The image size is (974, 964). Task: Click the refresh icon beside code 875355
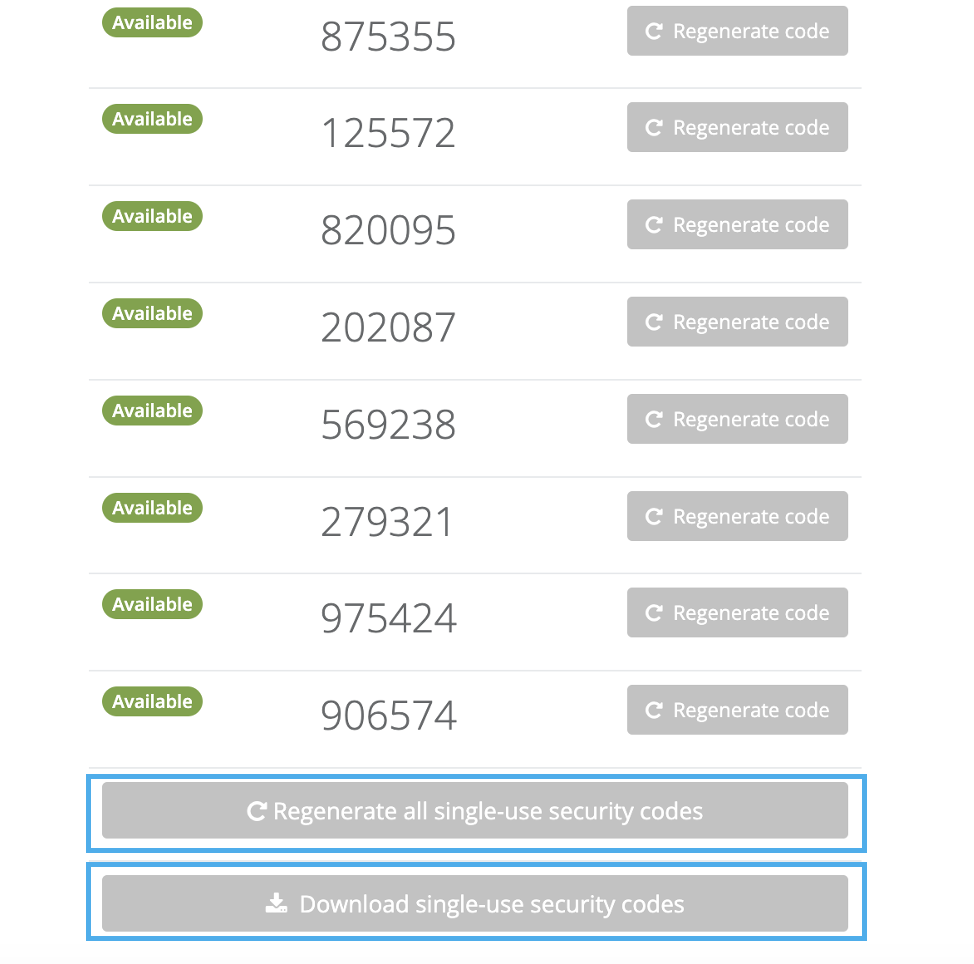[654, 32]
